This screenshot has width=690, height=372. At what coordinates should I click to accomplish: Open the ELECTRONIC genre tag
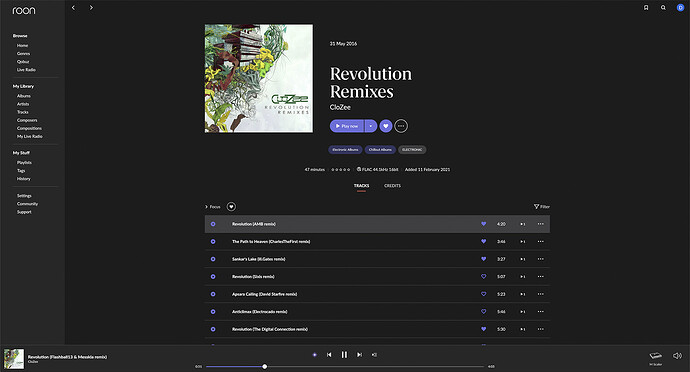pos(412,150)
